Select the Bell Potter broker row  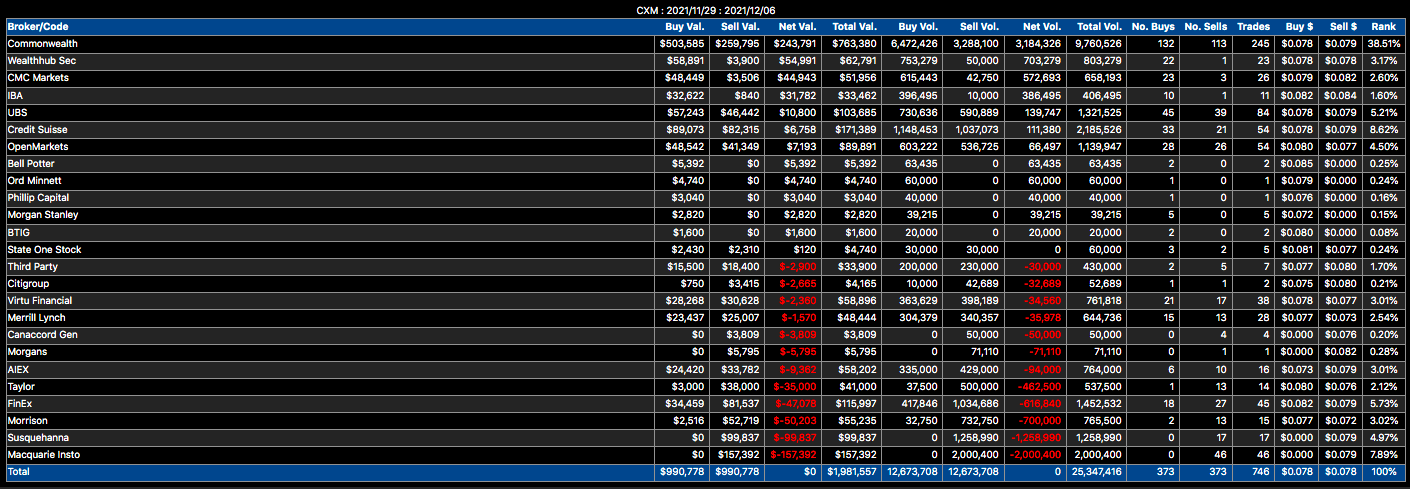(x=704, y=163)
